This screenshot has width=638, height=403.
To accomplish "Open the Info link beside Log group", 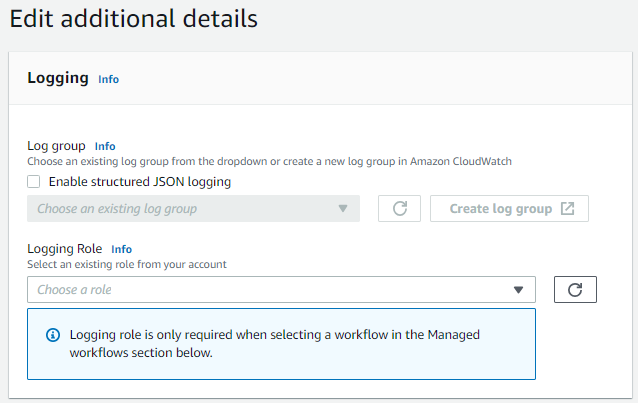I will 105,146.
